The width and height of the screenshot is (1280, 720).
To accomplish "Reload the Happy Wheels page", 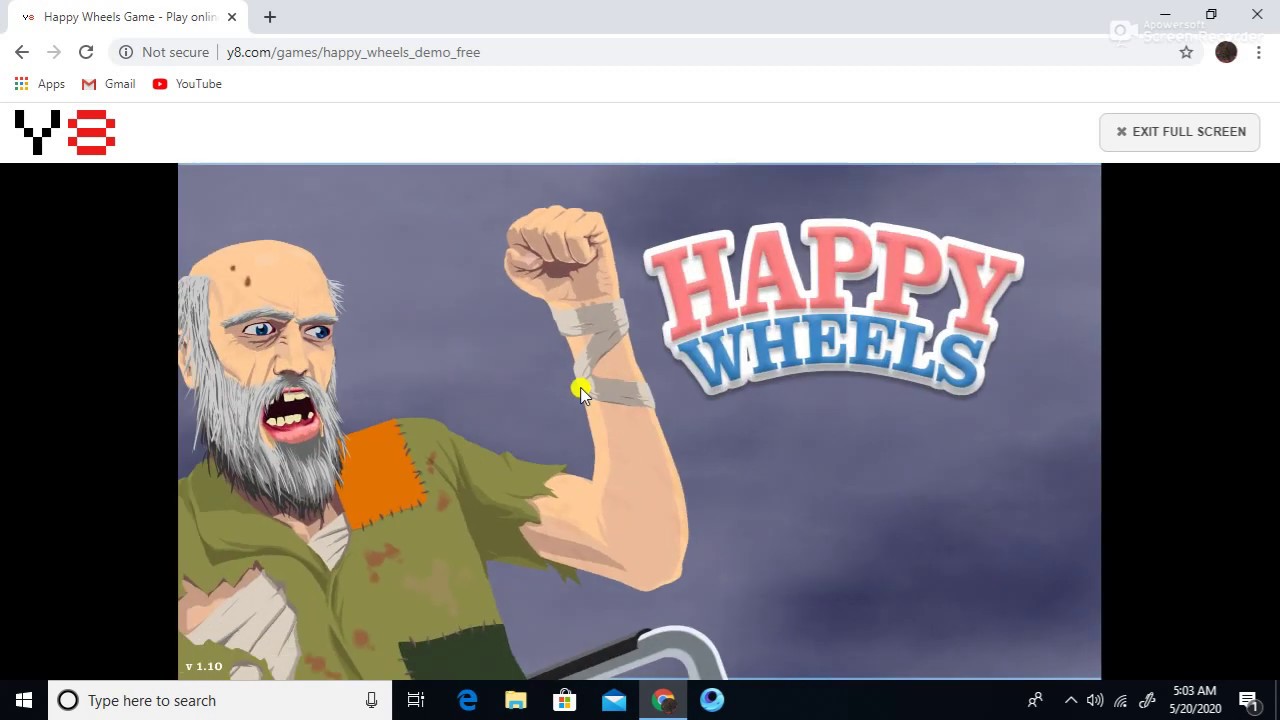I will (x=86, y=52).
